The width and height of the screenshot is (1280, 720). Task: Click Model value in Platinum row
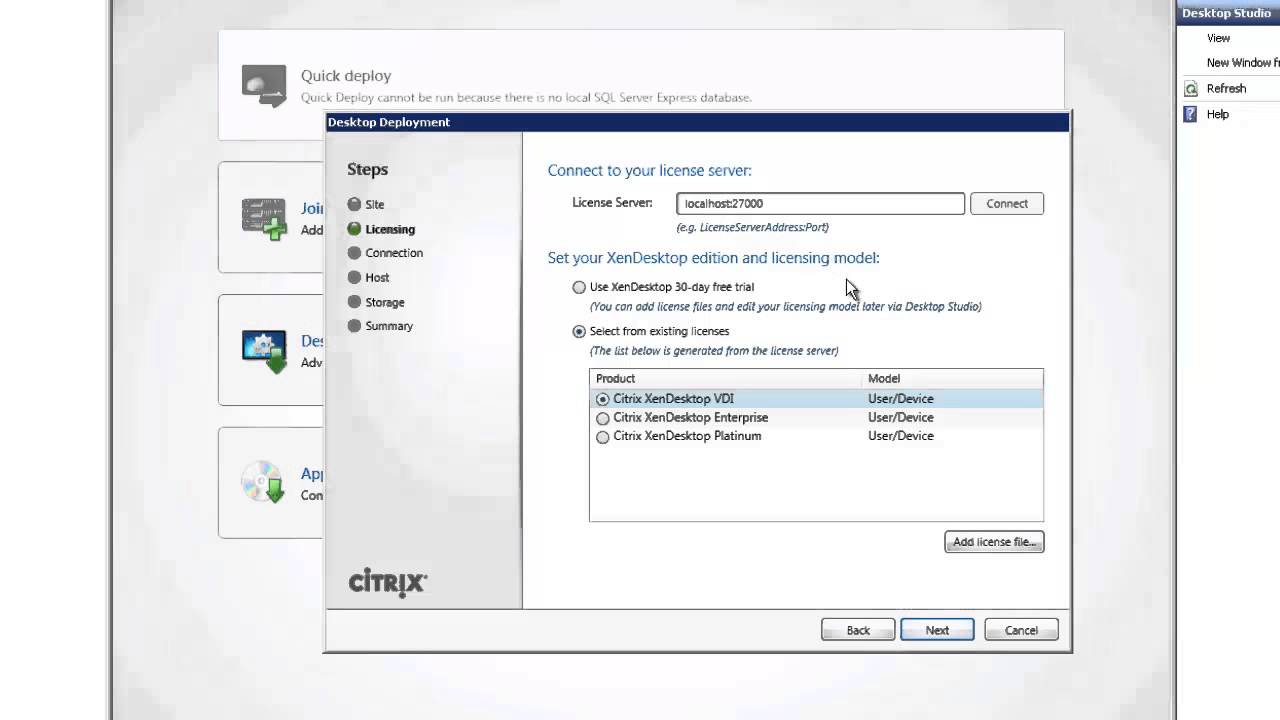[901, 436]
